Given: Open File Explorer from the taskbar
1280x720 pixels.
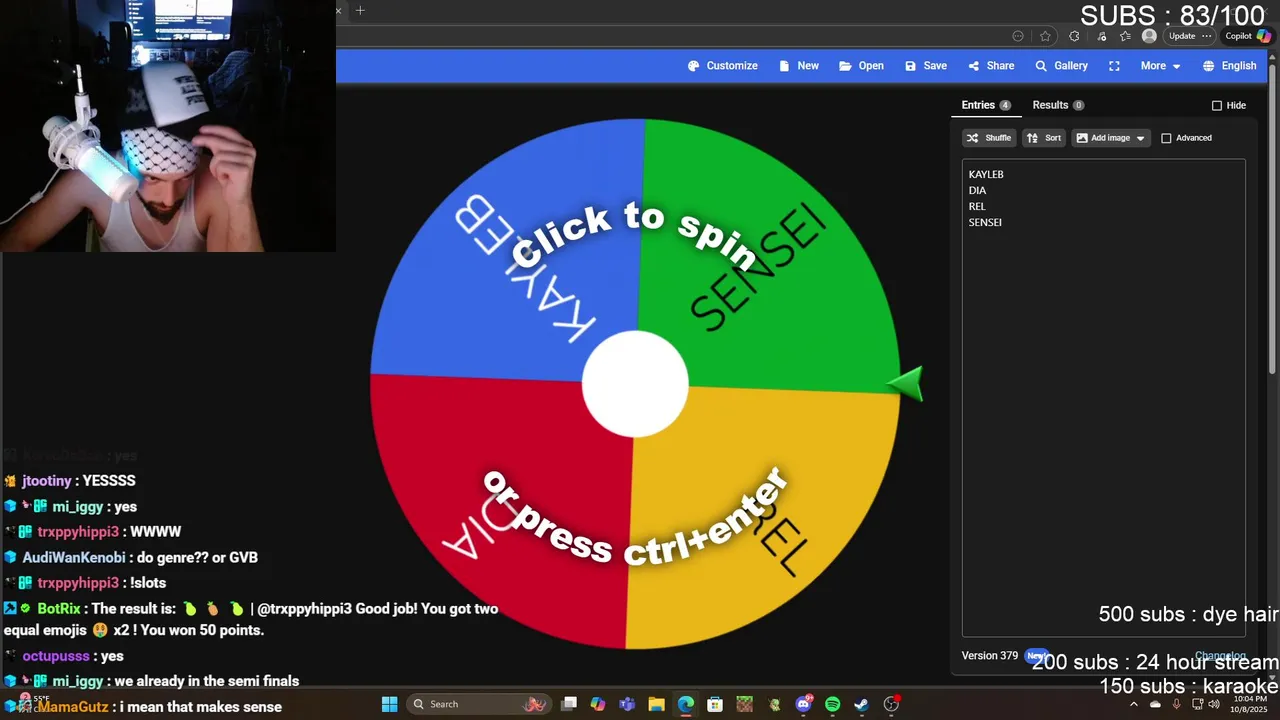Looking at the screenshot, I should pyautogui.click(x=656, y=704).
